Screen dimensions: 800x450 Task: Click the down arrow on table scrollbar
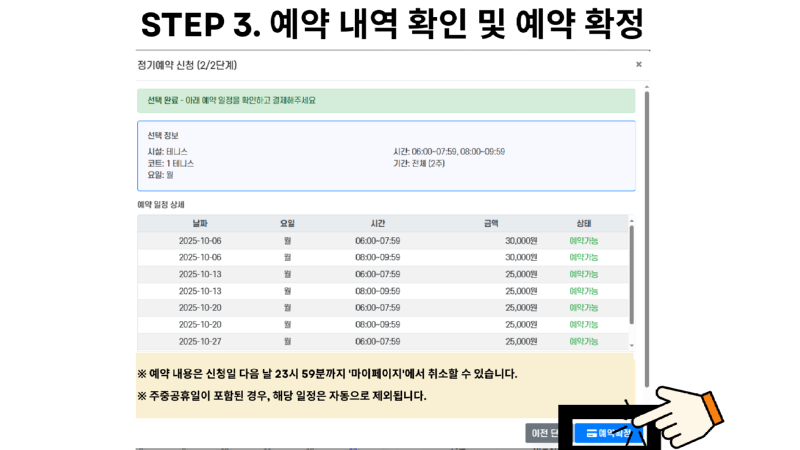pos(631,347)
